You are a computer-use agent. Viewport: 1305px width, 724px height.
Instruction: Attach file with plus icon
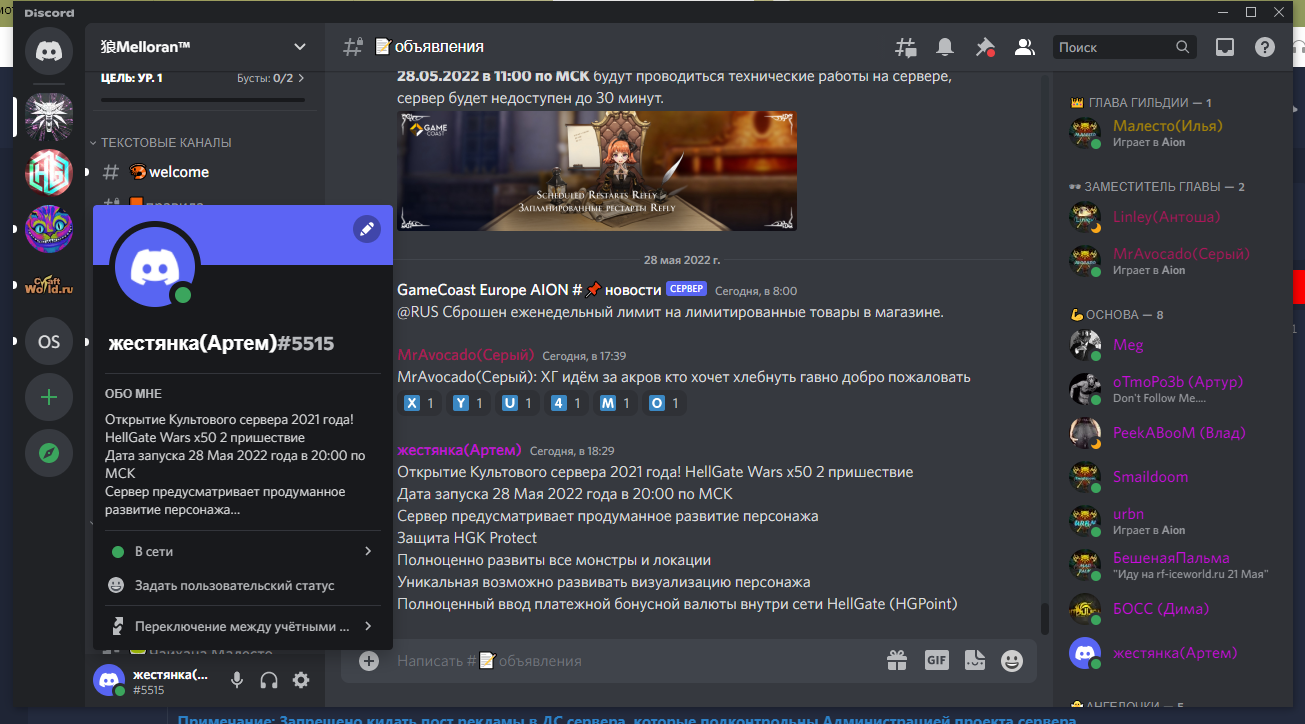(x=369, y=661)
